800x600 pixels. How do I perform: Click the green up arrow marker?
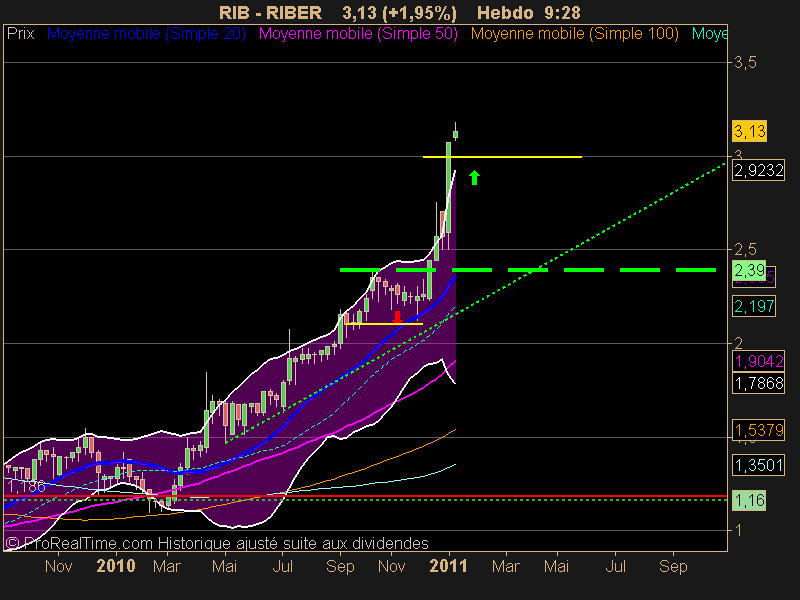[474, 178]
